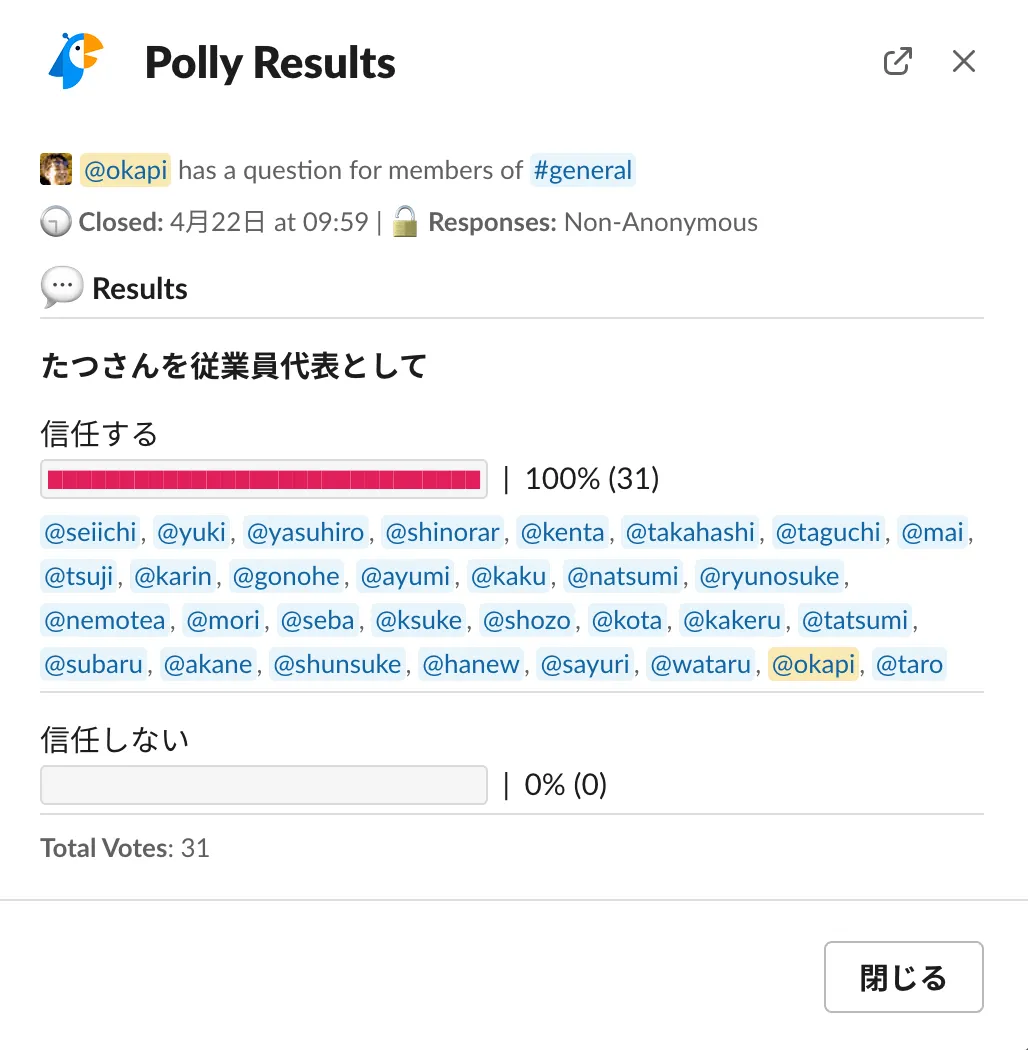Click the speech bubble Results icon
The image size is (1028, 1050).
pyautogui.click(x=61, y=289)
